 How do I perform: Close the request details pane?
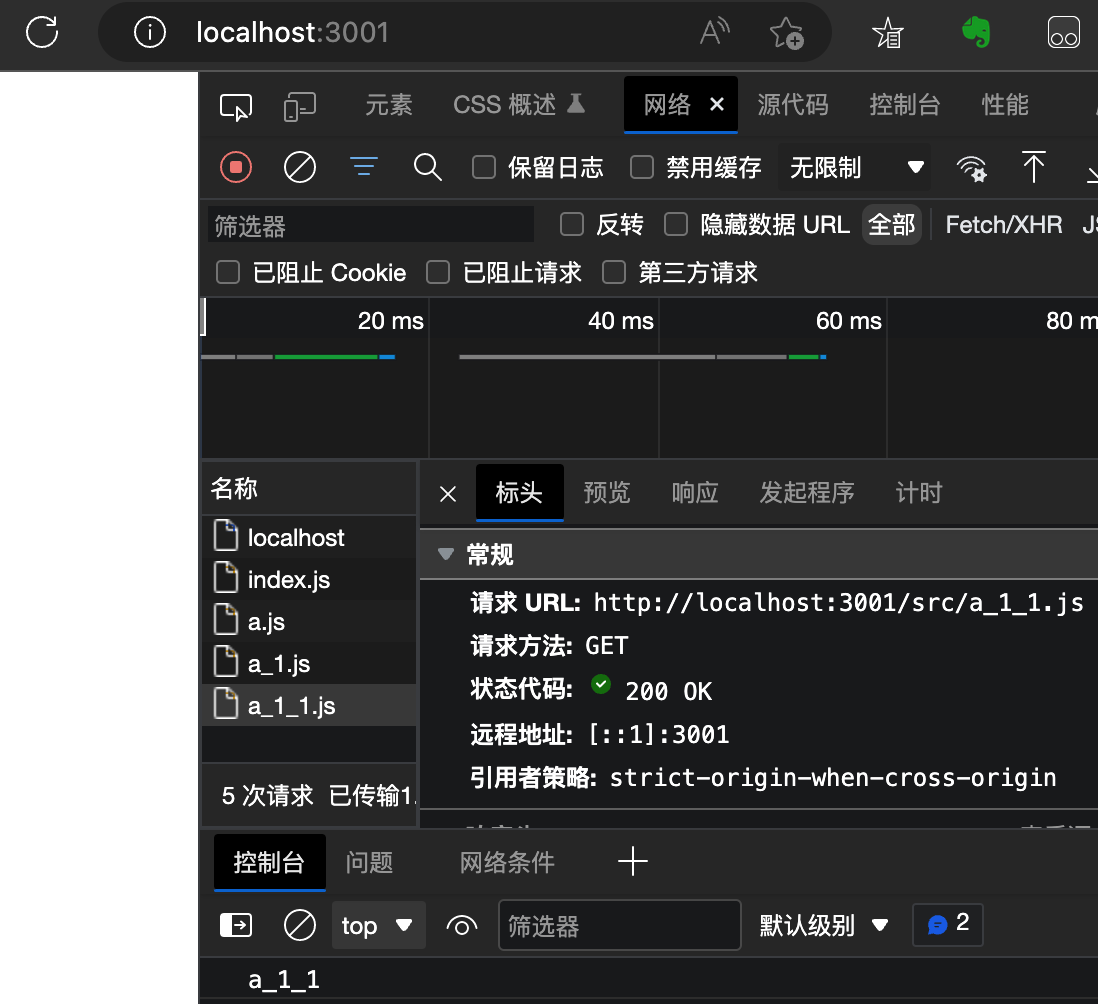pyautogui.click(x=448, y=494)
